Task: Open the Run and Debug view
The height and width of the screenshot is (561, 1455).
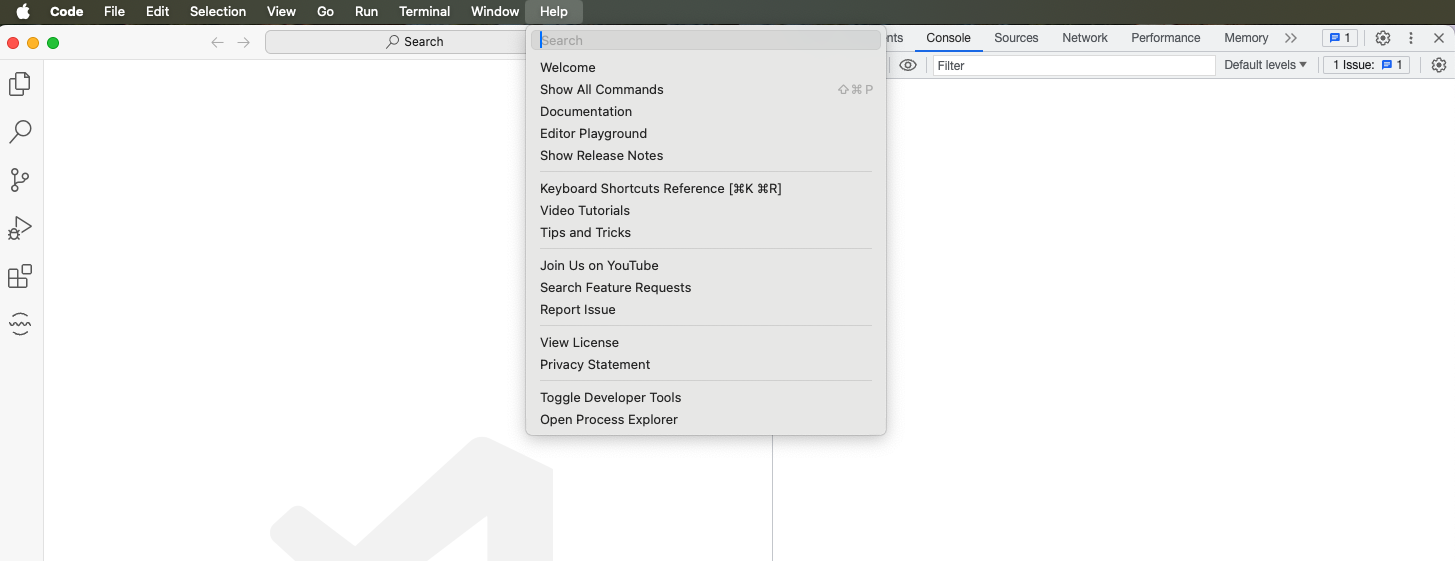Action: coord(20,229)
